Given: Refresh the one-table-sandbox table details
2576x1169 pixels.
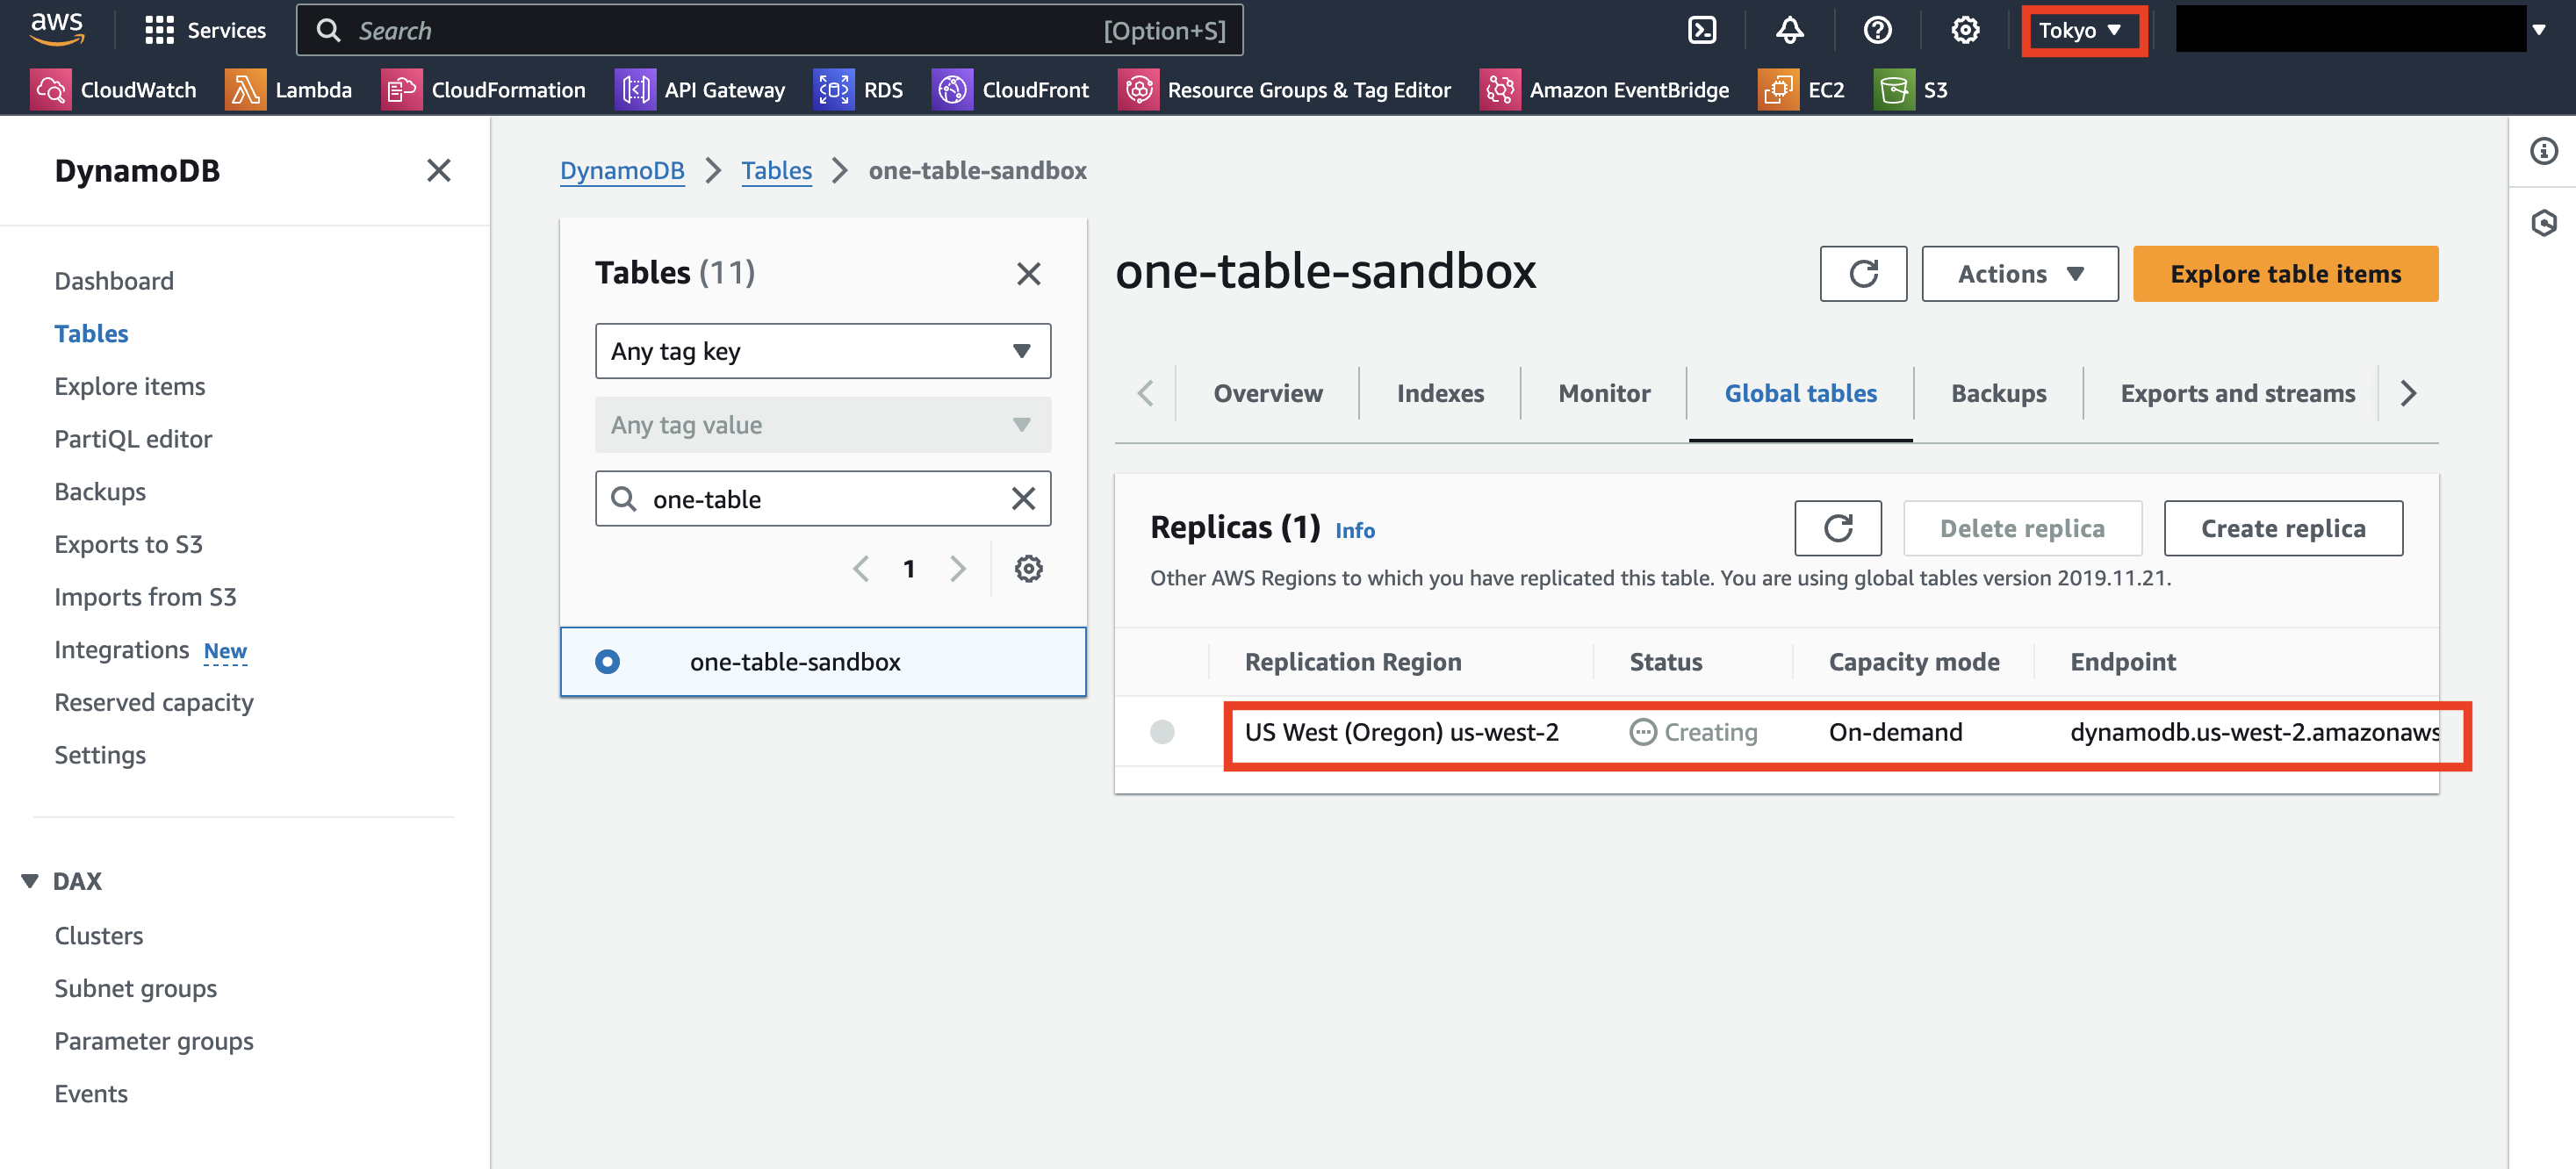Looking at the screenshot, I should pos(1862,273).
